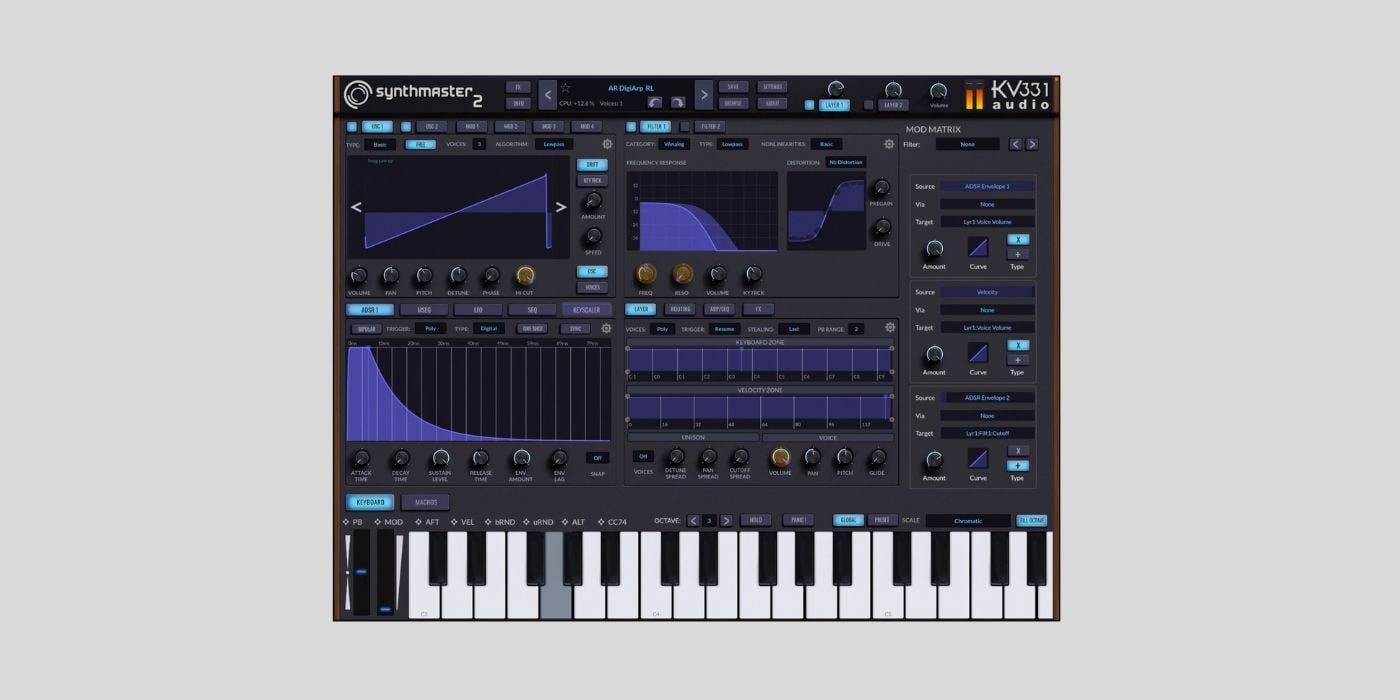Open the filter settings gear icon

coord(889,144)
